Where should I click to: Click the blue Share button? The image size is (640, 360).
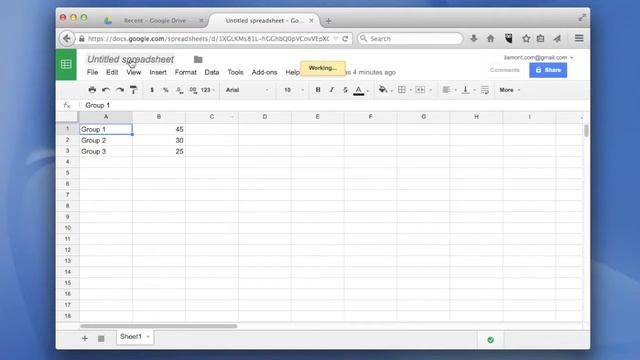pyautogui.click(x=548, y=70)
